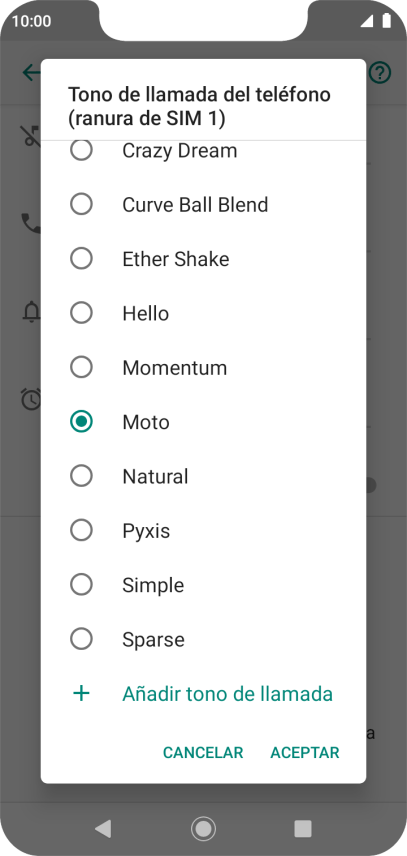Select the Crazy Dream radio button
The width and height of the screenshot is (407, 856).
tap(81, 150)
